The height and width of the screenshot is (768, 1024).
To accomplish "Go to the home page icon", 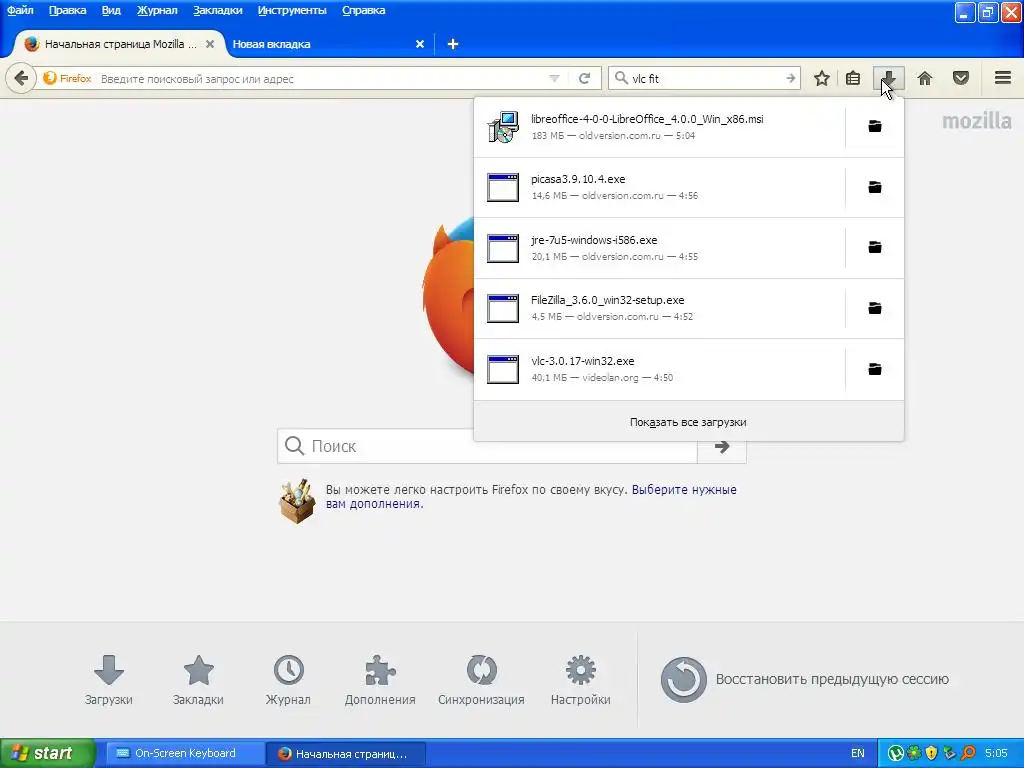I will (925, 78).
